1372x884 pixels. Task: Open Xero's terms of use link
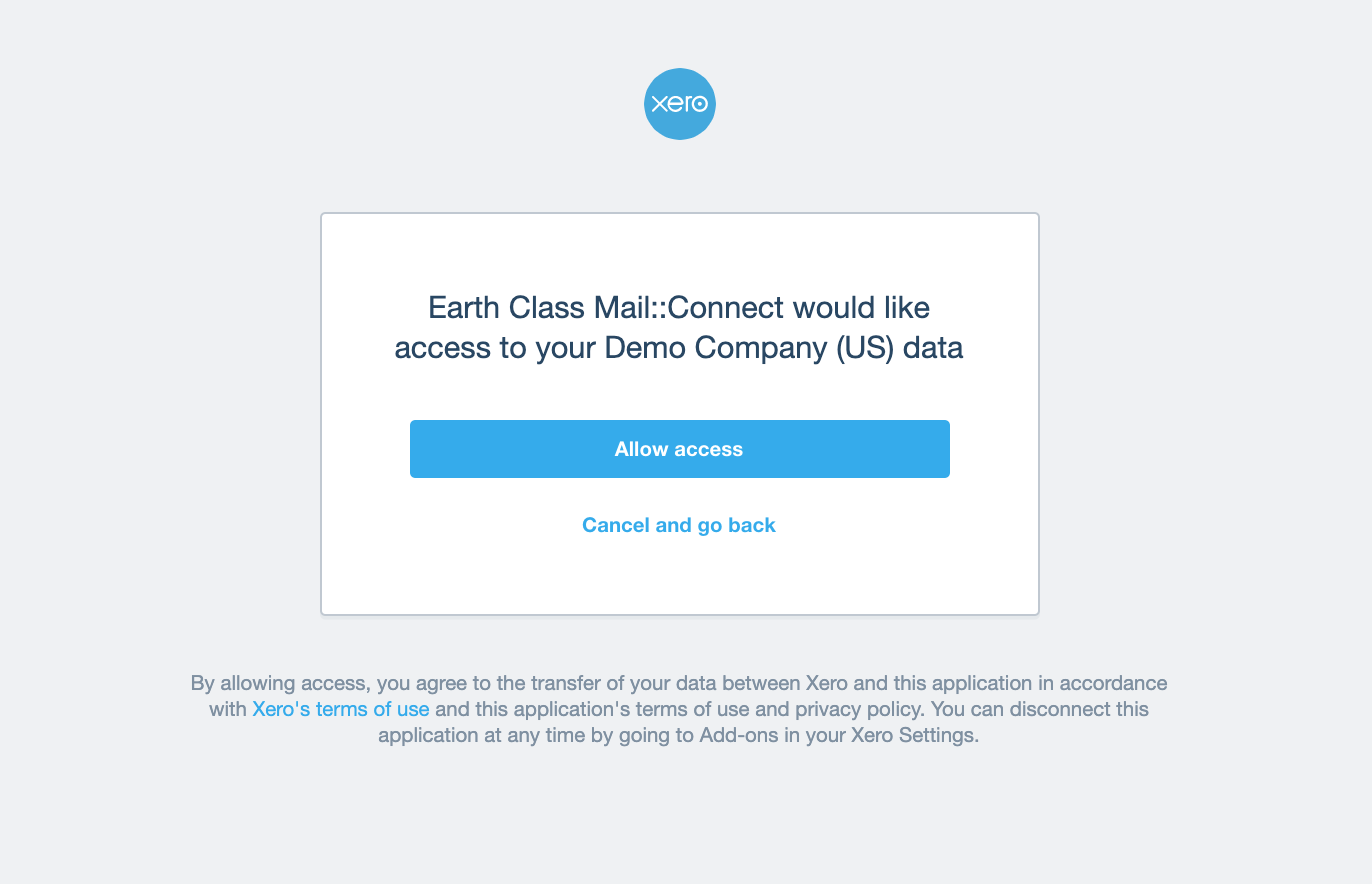coord(341,709)
